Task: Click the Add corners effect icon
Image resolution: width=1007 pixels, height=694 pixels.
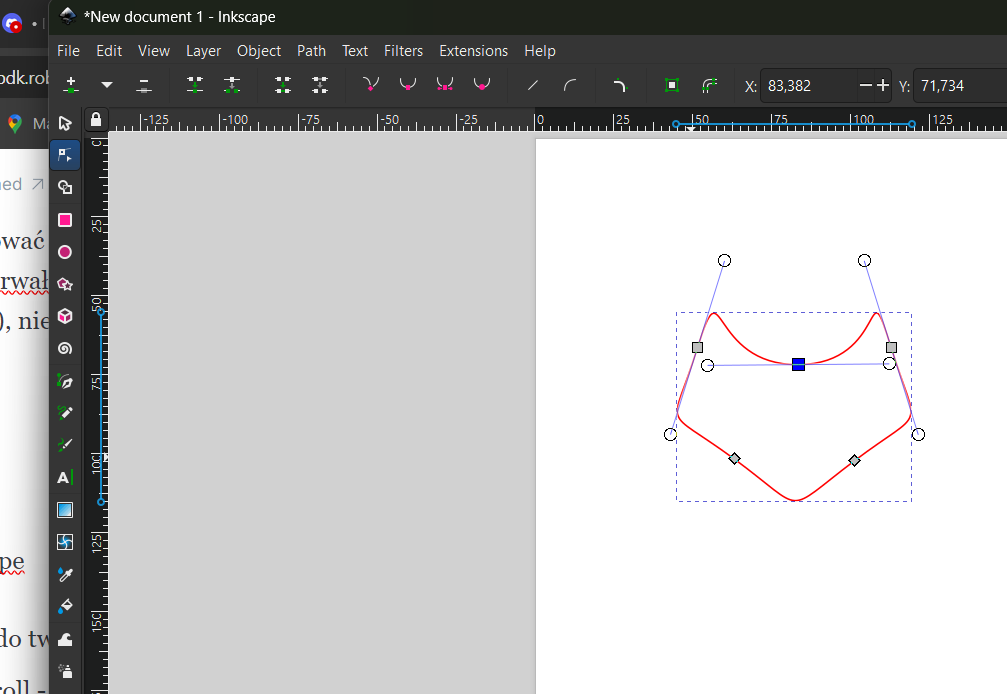Action: click(x=620, y=85)
